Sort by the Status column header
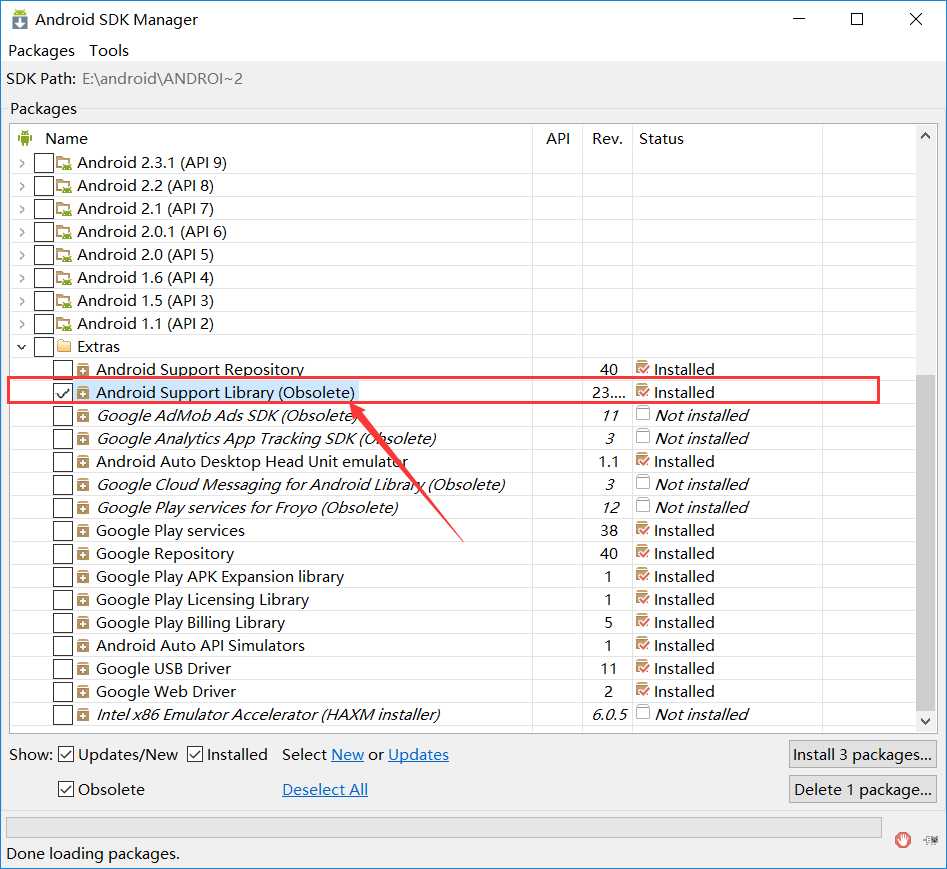The image size is (947, 869). point(661,138)
